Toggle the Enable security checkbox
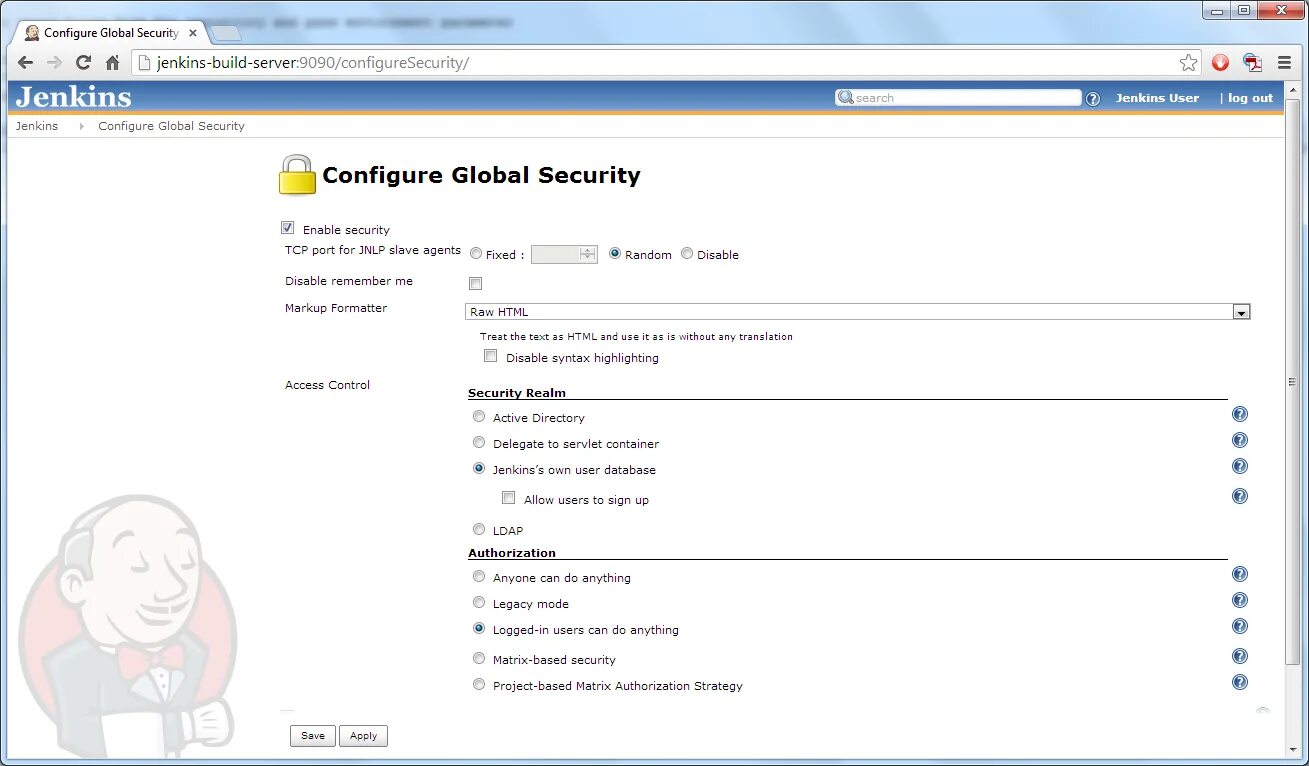The image size is (1309, 766). (x=288, y=228)
